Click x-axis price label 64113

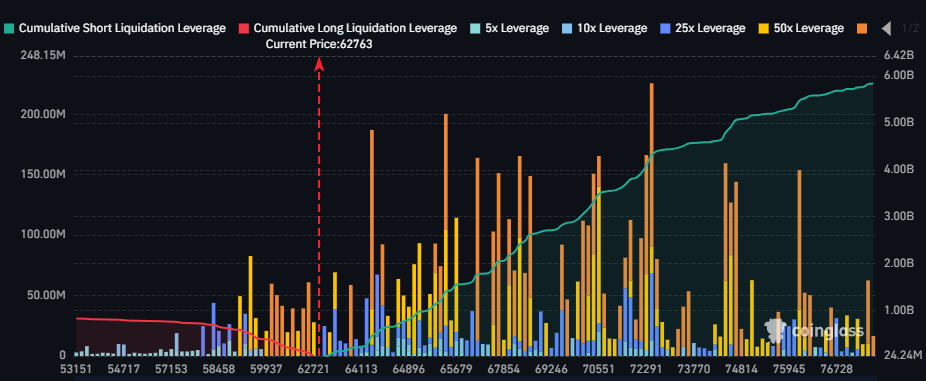click(361, 370)
